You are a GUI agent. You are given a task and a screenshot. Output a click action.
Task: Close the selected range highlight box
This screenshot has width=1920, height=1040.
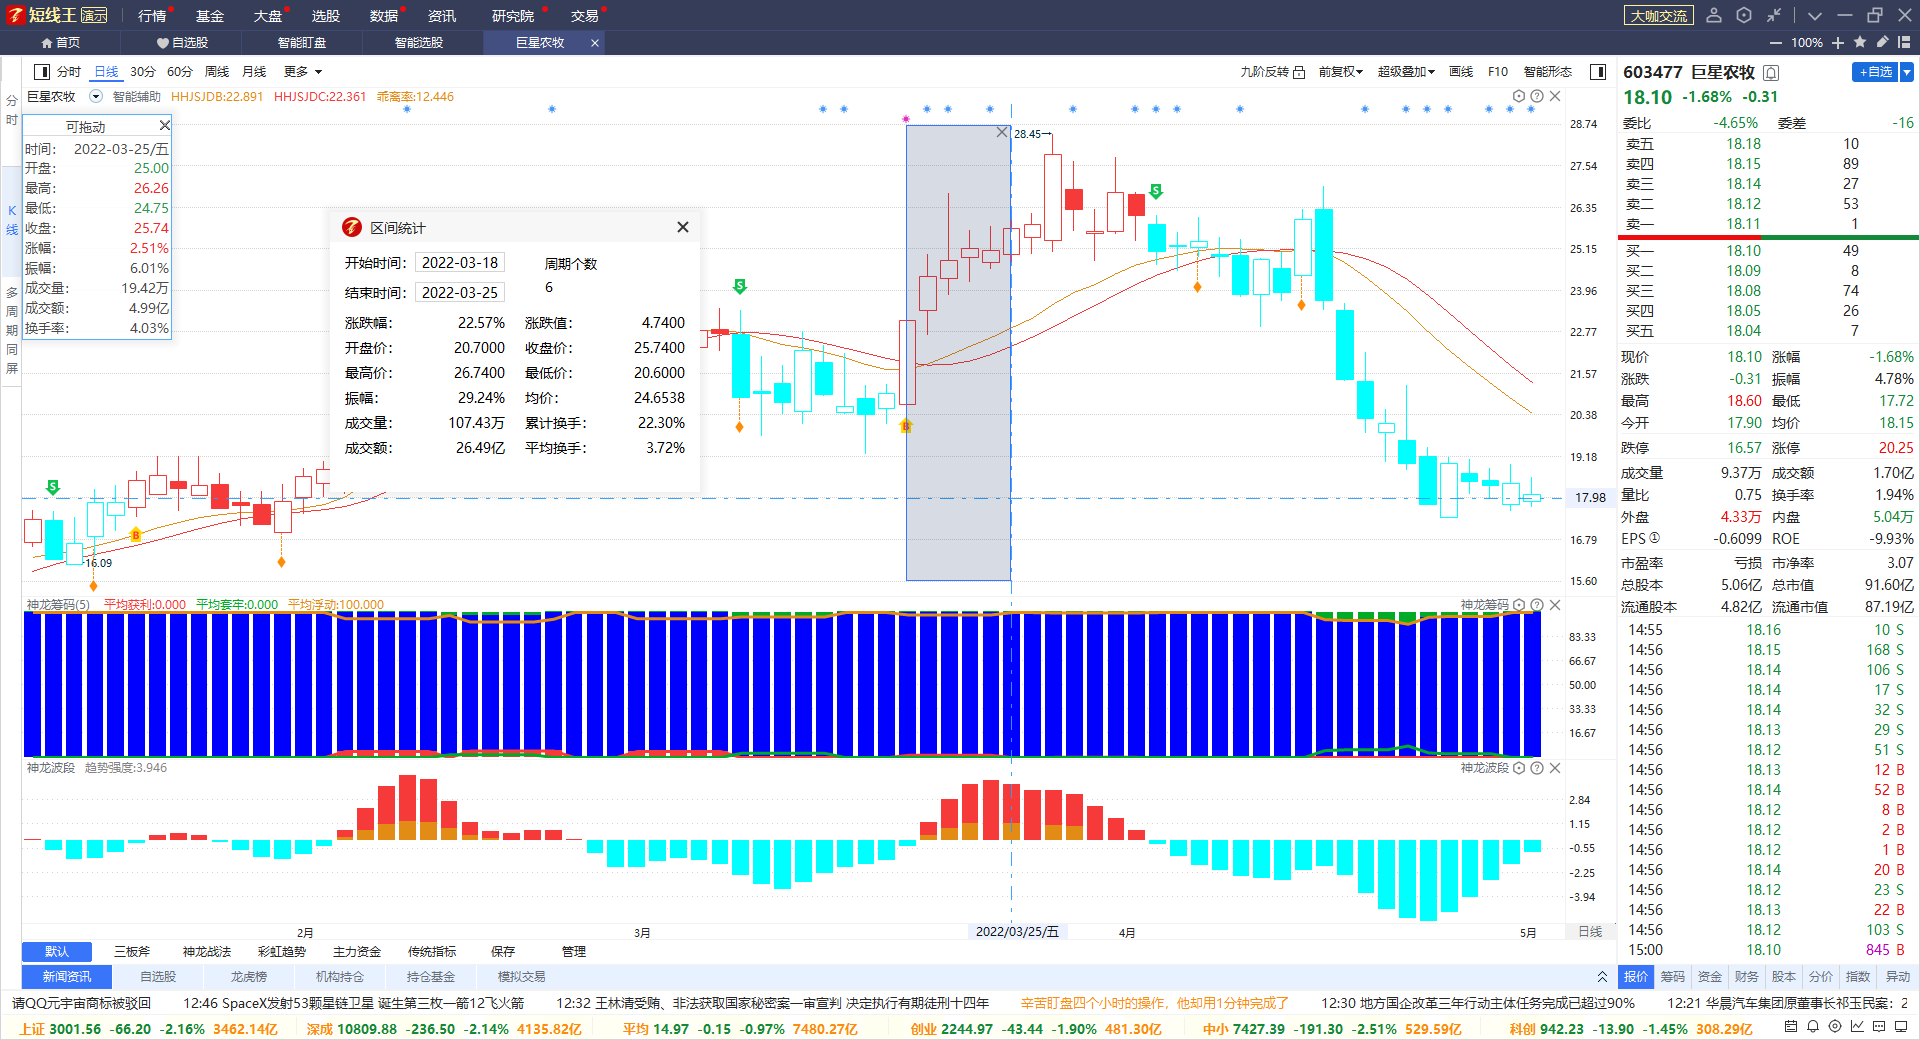coord(1002,132)
